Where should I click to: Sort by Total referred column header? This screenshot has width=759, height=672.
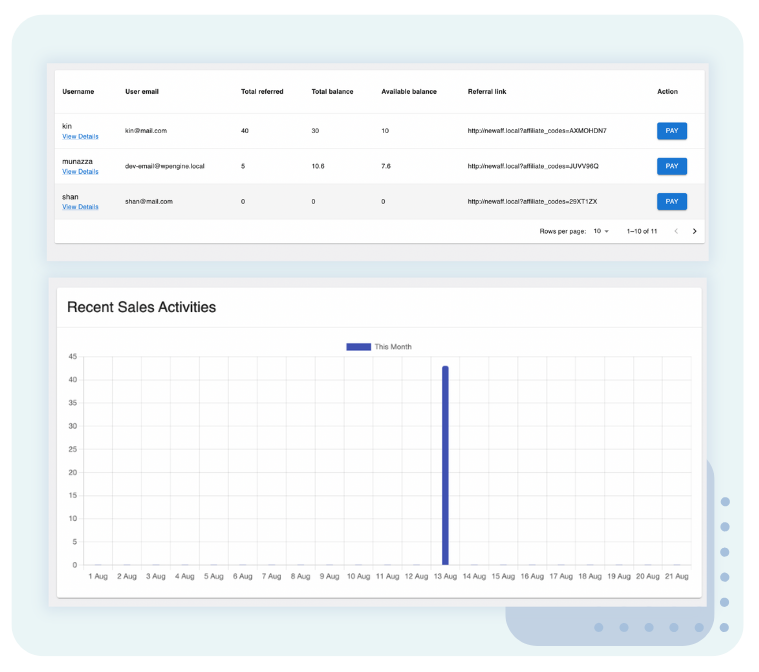[262, 92]
